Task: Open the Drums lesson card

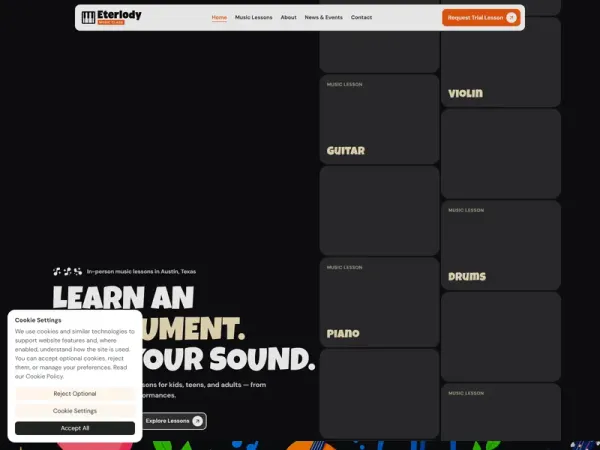Action: [x=501, y=245]
